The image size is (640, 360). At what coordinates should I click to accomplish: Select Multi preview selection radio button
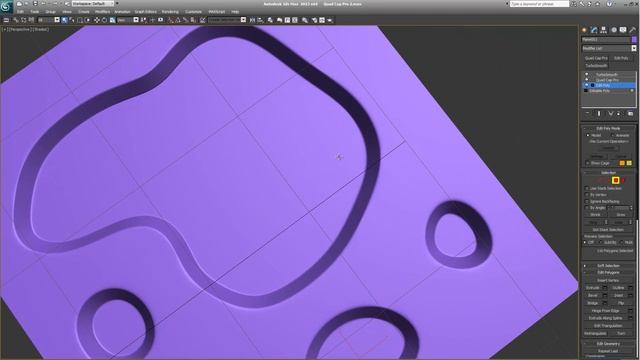pos(621,242)
